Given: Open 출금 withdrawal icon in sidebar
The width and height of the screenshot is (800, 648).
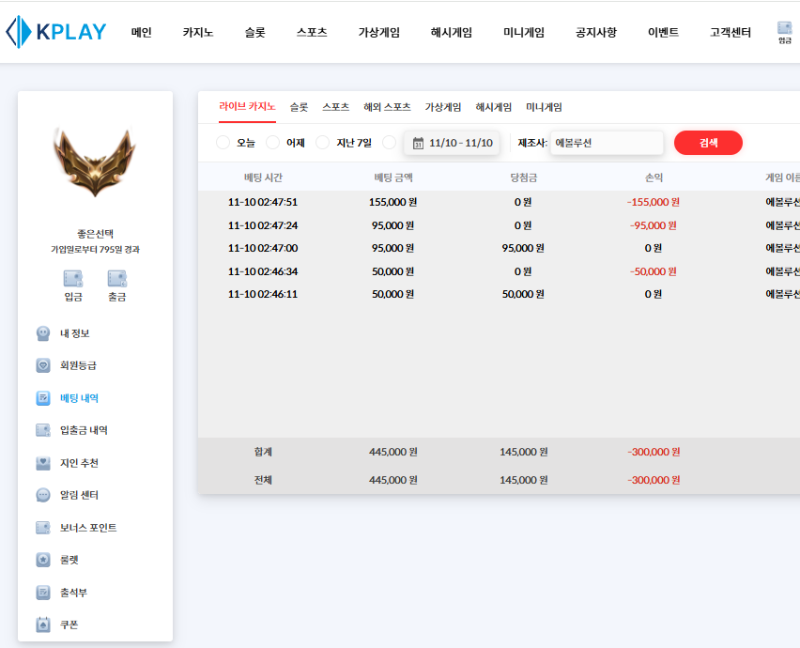Looking at the screenshot, I should [x=117, y=279].
